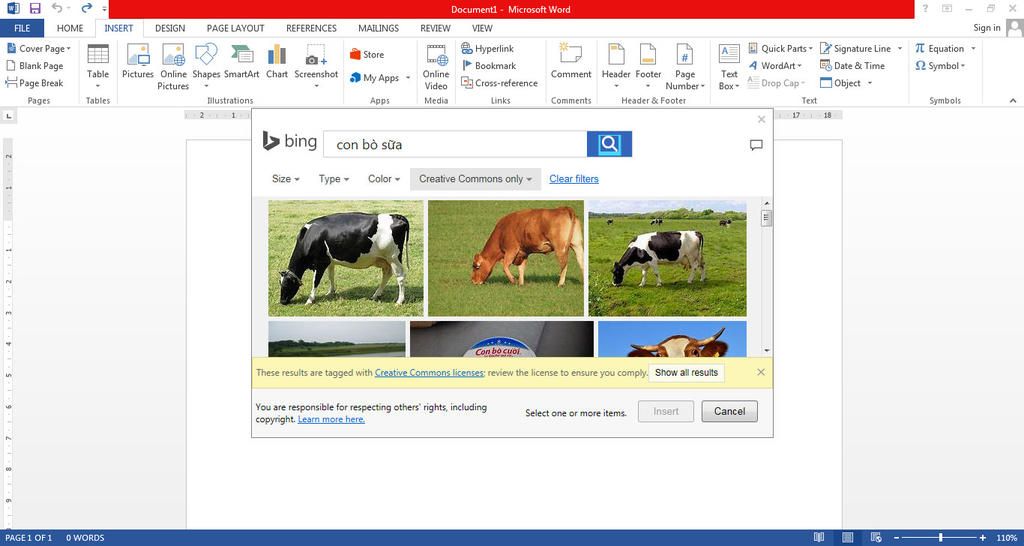Viewport: 1024px width, 546px height.
Task: Select the brown cow image thumbnail
Action: [x=506, y=258]
